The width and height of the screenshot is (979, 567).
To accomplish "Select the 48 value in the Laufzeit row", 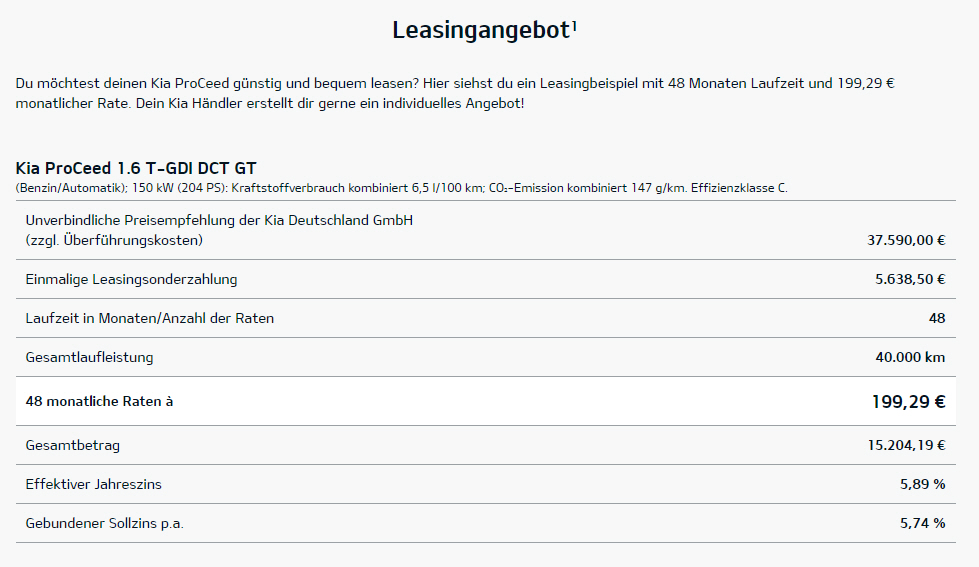I will (x=936, y=318).
